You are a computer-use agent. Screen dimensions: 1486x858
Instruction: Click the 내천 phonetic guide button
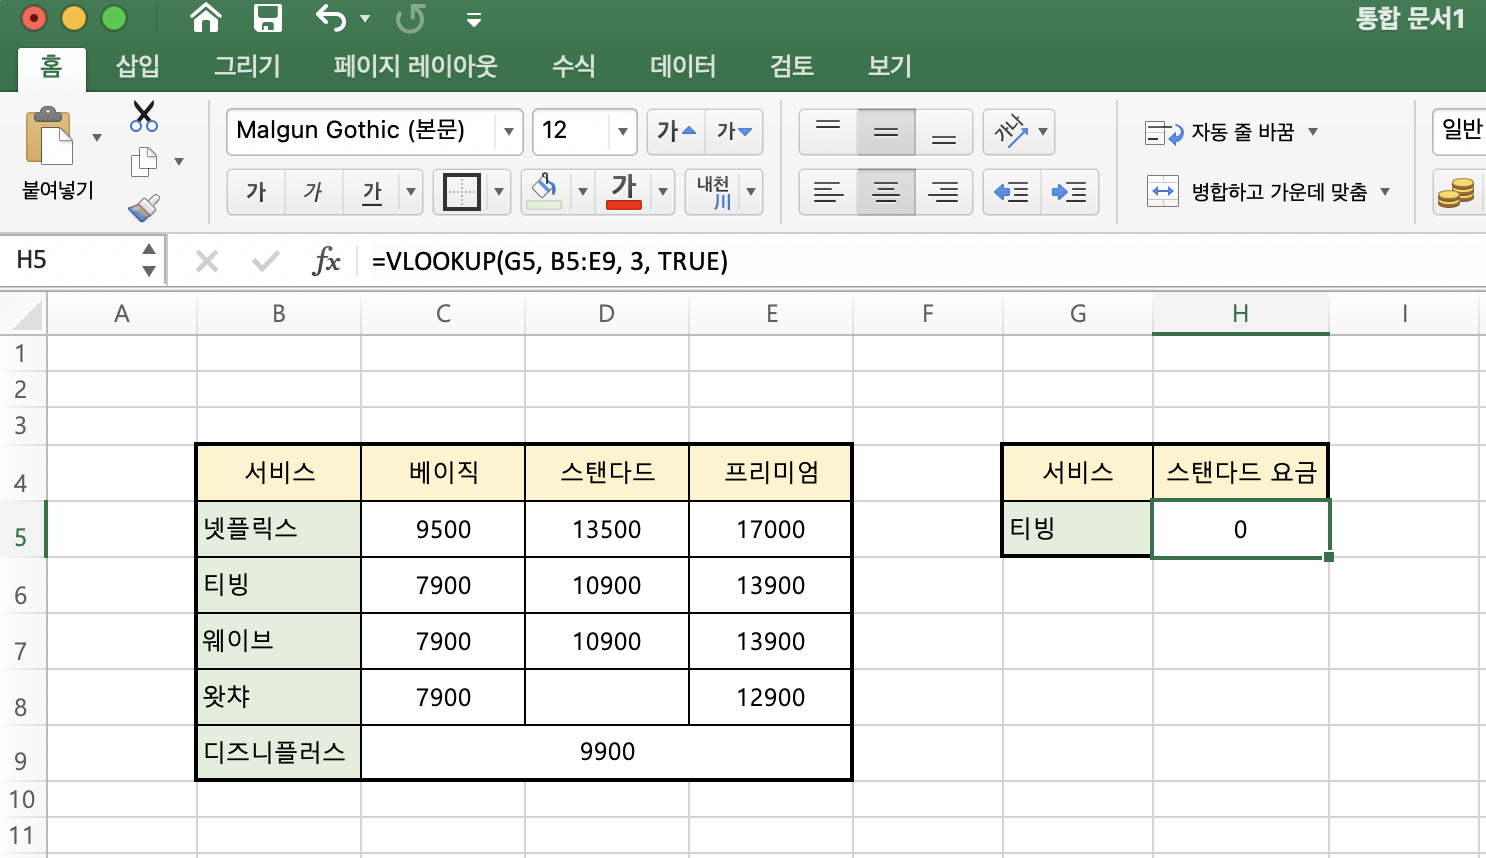[714, 192]
